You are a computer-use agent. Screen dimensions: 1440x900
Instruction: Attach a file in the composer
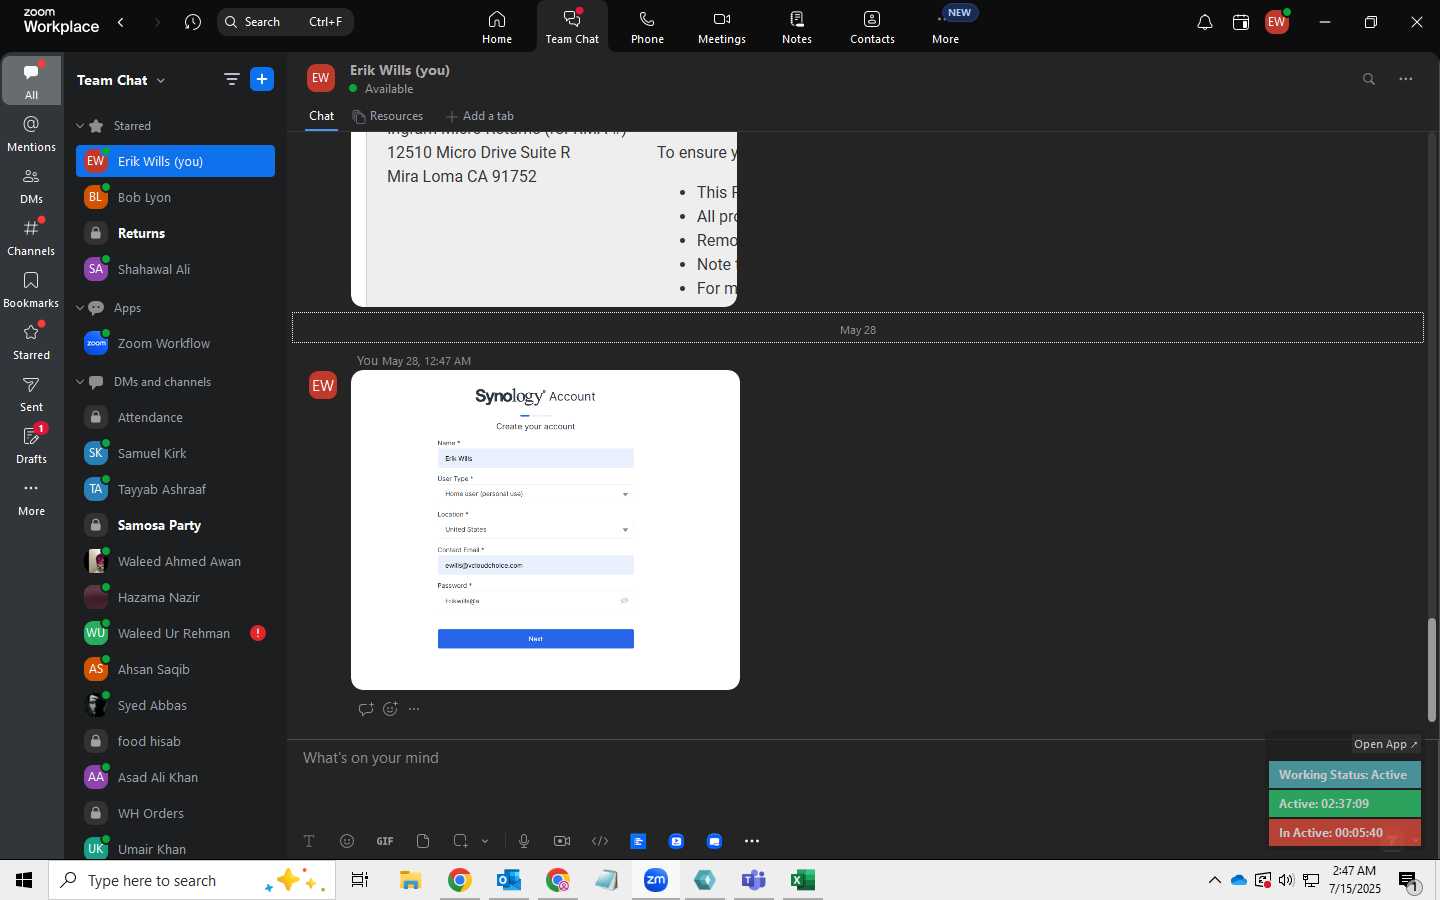coord(423,841)
